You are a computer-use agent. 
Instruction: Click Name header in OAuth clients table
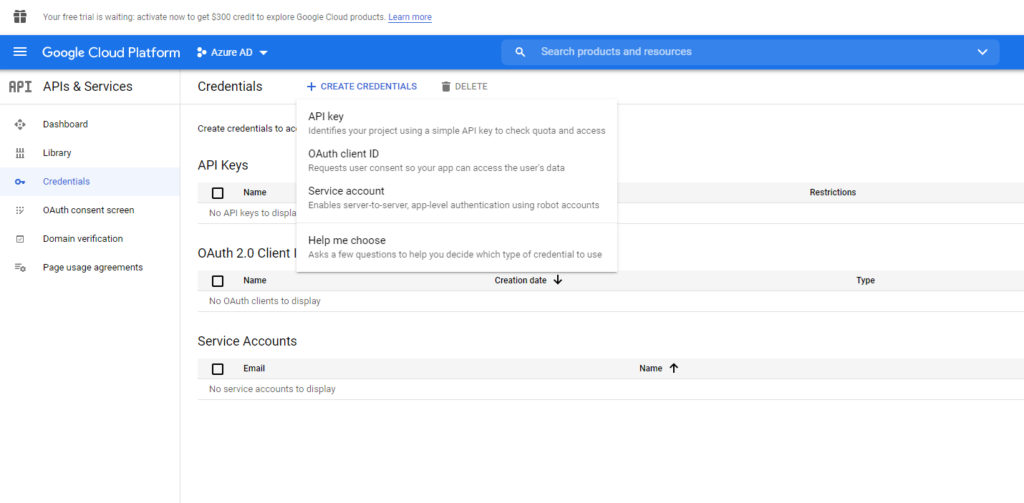coord(255,280)
